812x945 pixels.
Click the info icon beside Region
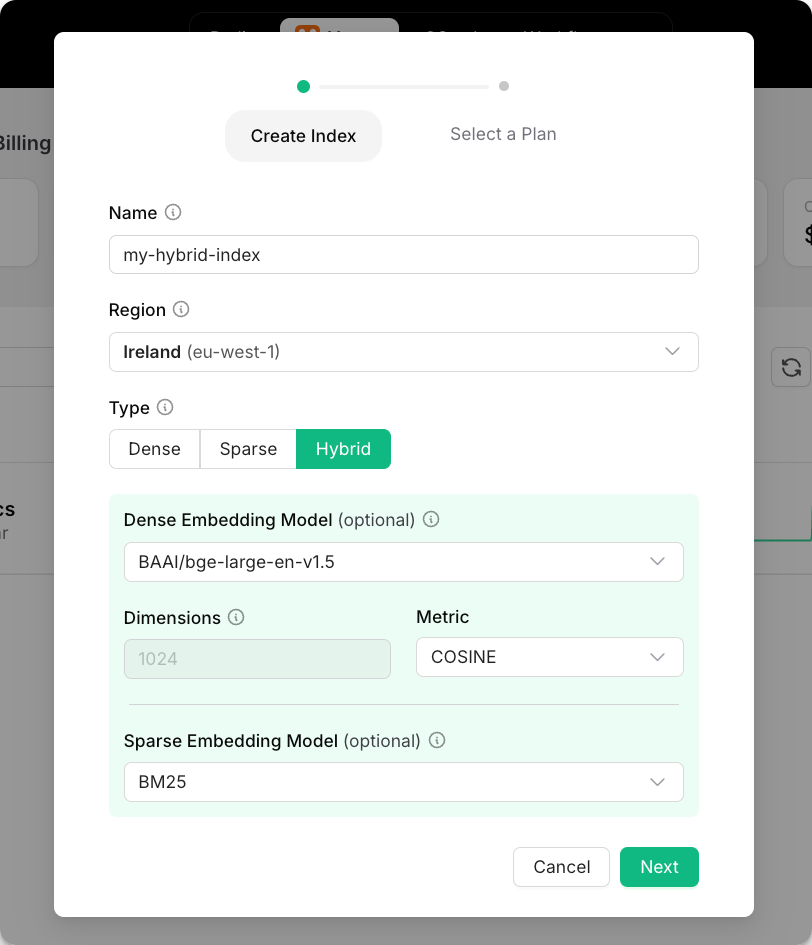pyautogui.click(x=181, y=310)
